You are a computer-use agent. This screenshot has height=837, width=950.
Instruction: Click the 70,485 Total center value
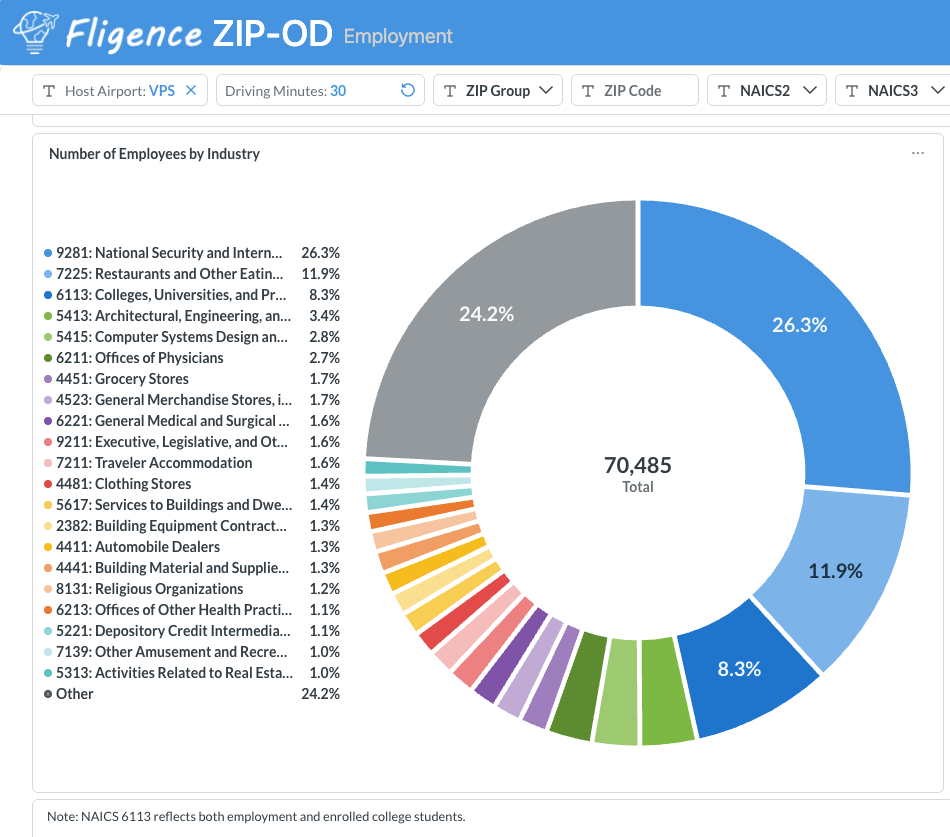pyautogui.click(x=637, y=465)
